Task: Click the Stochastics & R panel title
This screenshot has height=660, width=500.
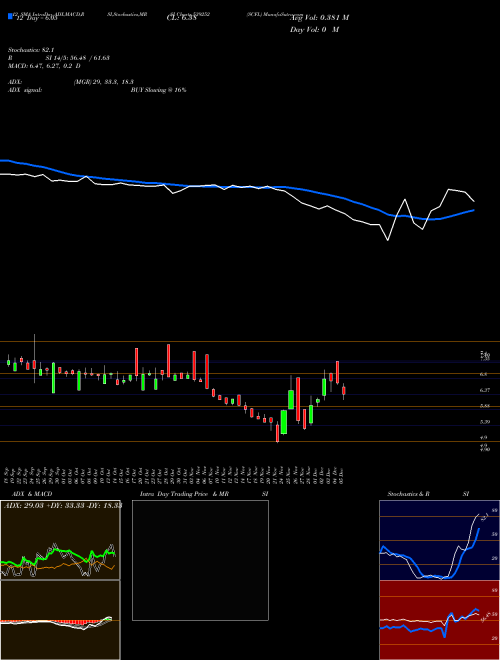Action: [409, 494]
